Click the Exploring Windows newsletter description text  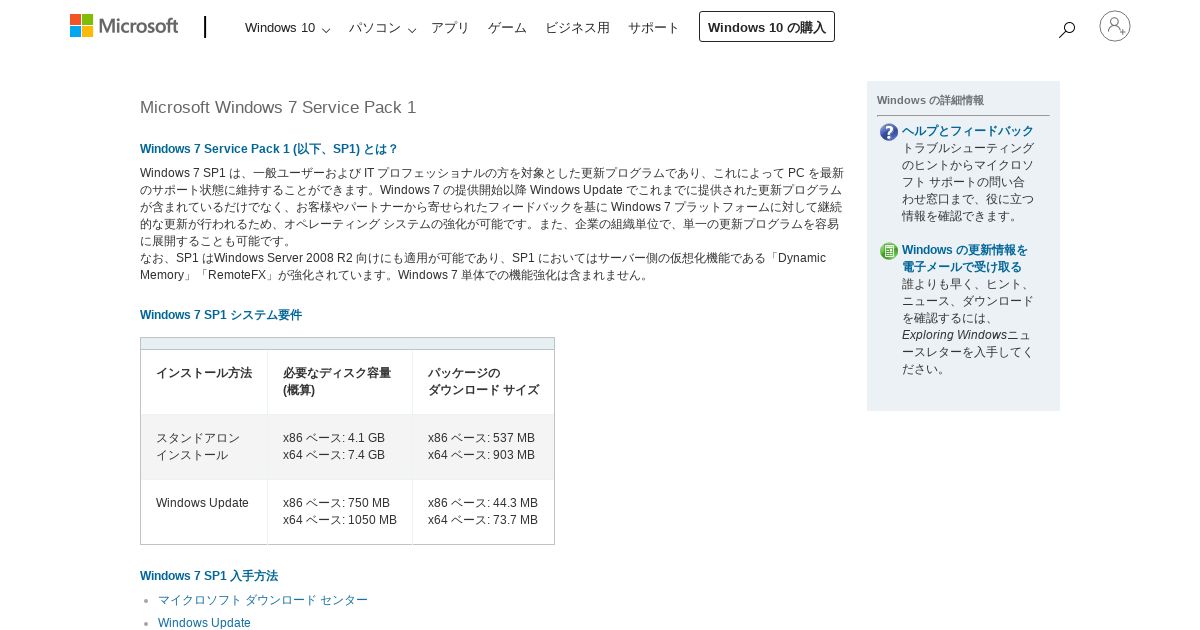coord(968,326)
